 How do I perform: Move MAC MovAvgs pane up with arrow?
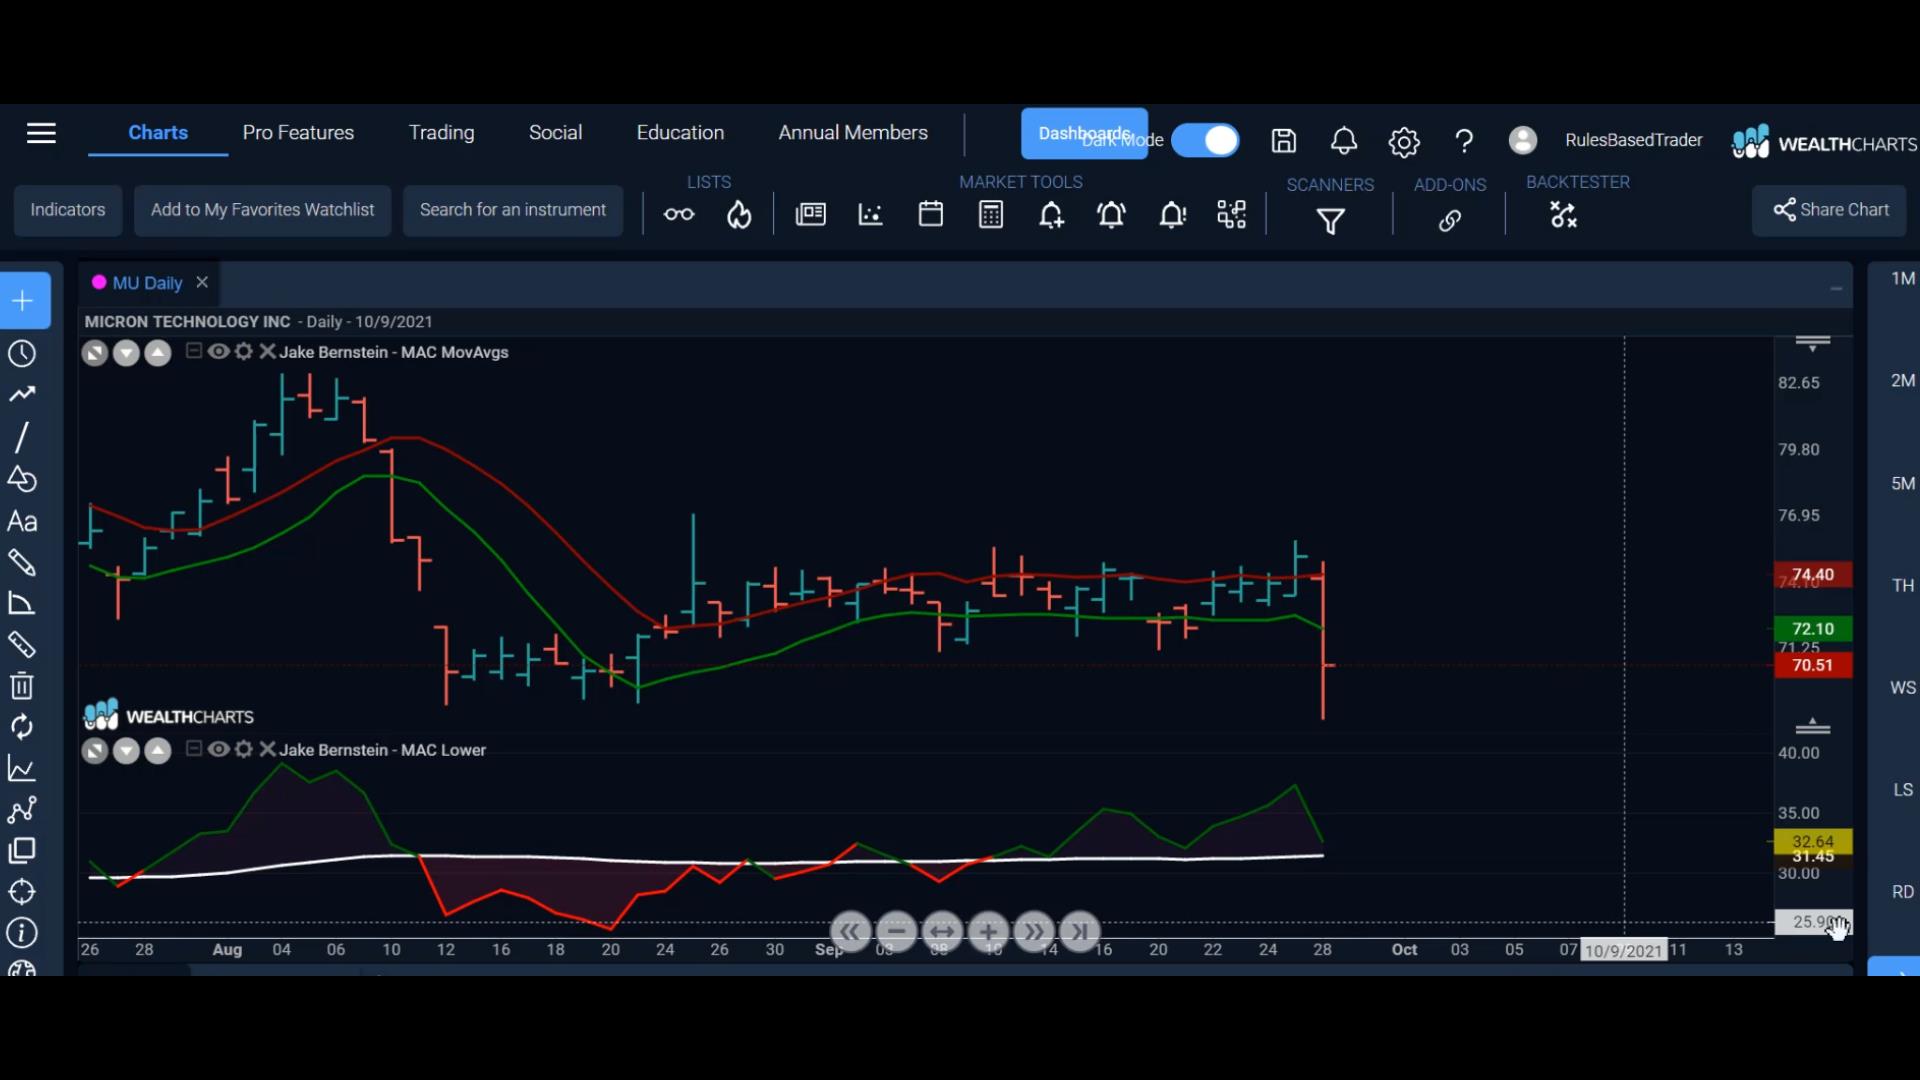pyautogui.click(x=158, y=353)
